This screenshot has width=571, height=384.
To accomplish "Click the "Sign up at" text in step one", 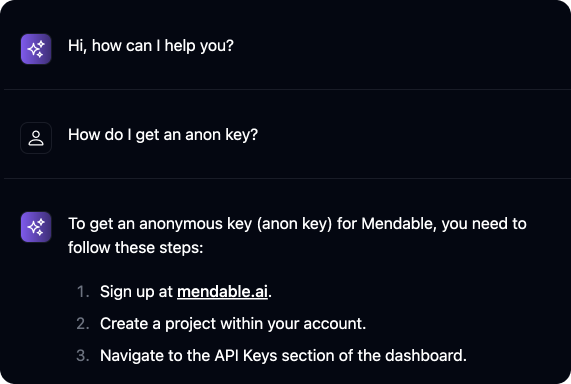I will pos(136,292).
